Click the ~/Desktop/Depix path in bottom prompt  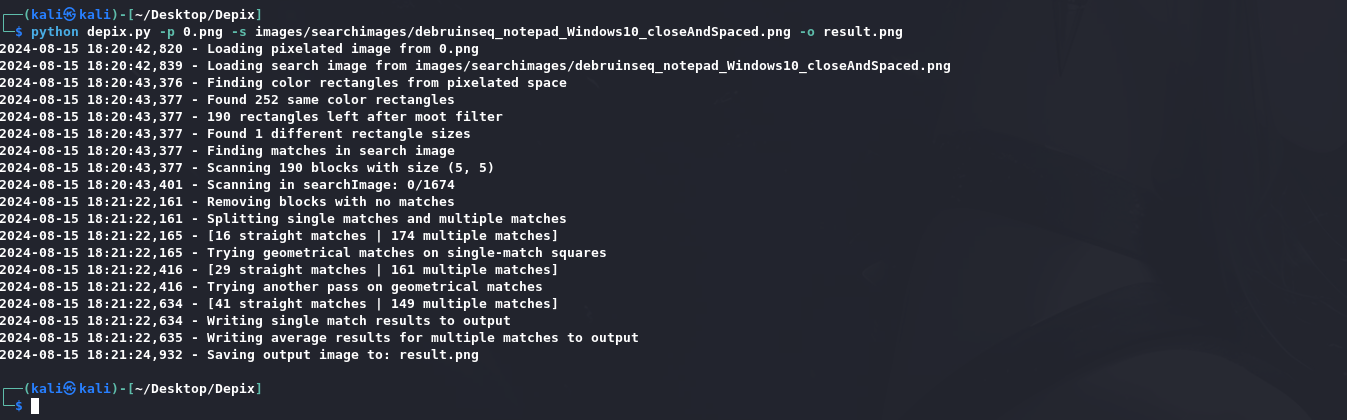coord(194,388)
